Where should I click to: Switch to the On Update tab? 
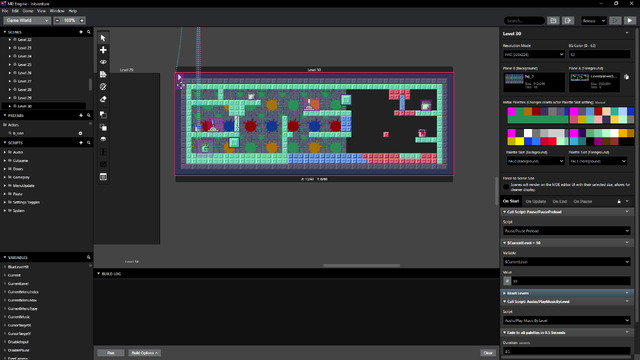tap(536, 201)
